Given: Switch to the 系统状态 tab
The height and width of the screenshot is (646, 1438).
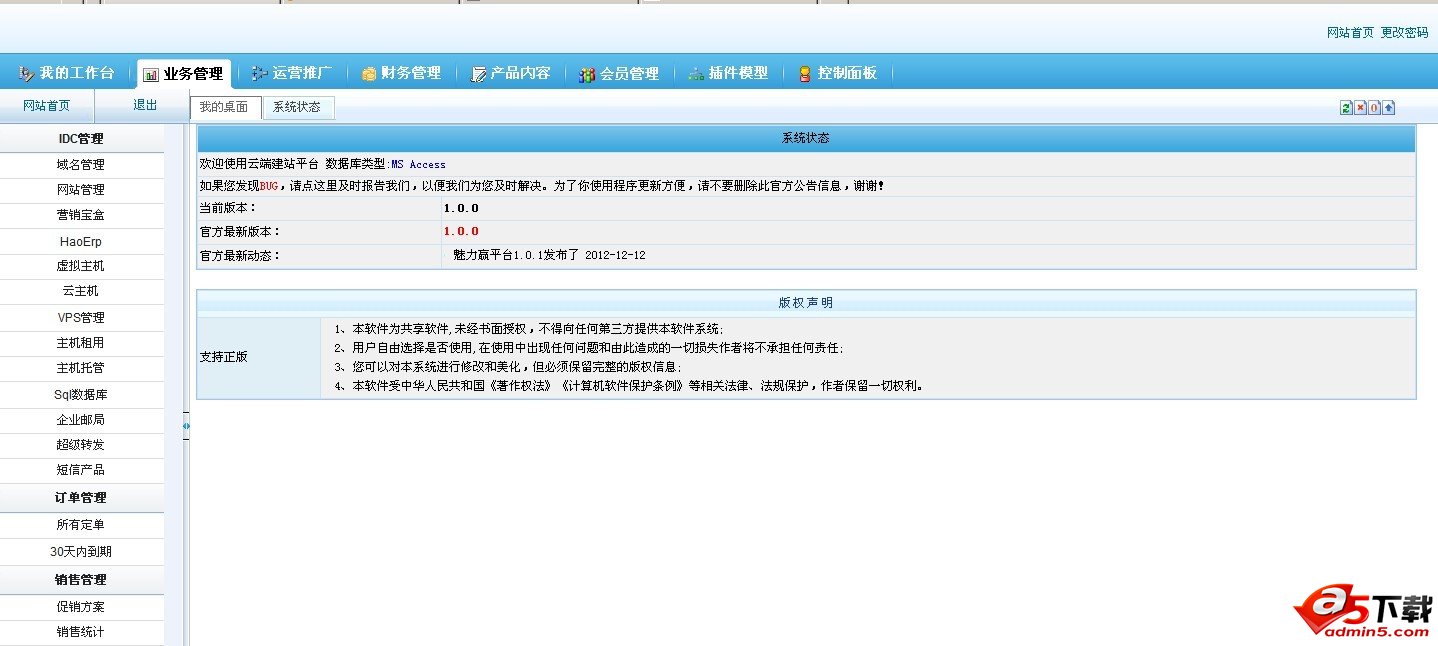Looking at the screenshot, I should [x=297, y=107].
